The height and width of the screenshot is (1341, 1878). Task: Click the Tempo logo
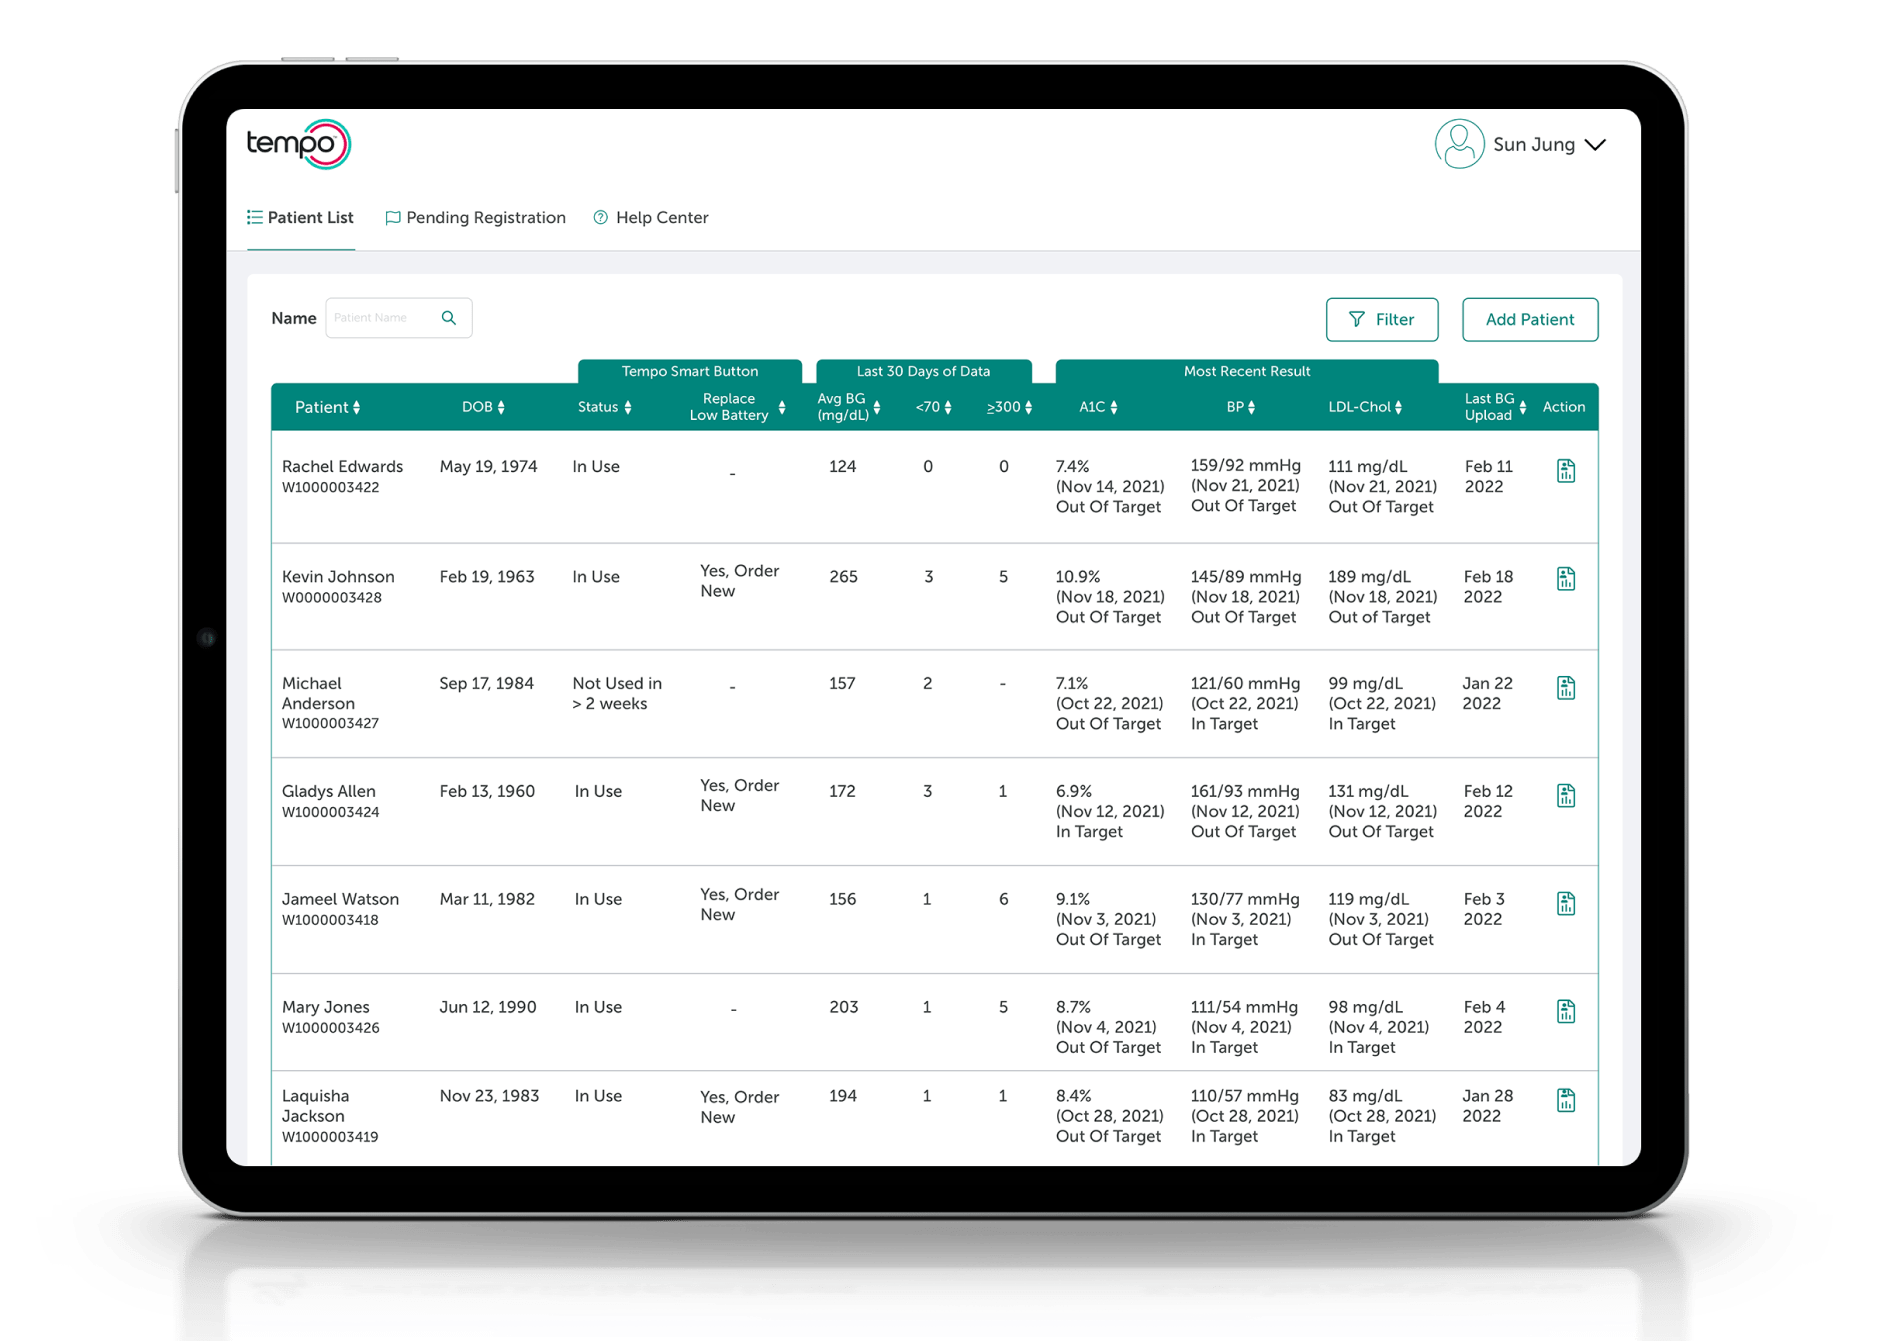(298, 144)
